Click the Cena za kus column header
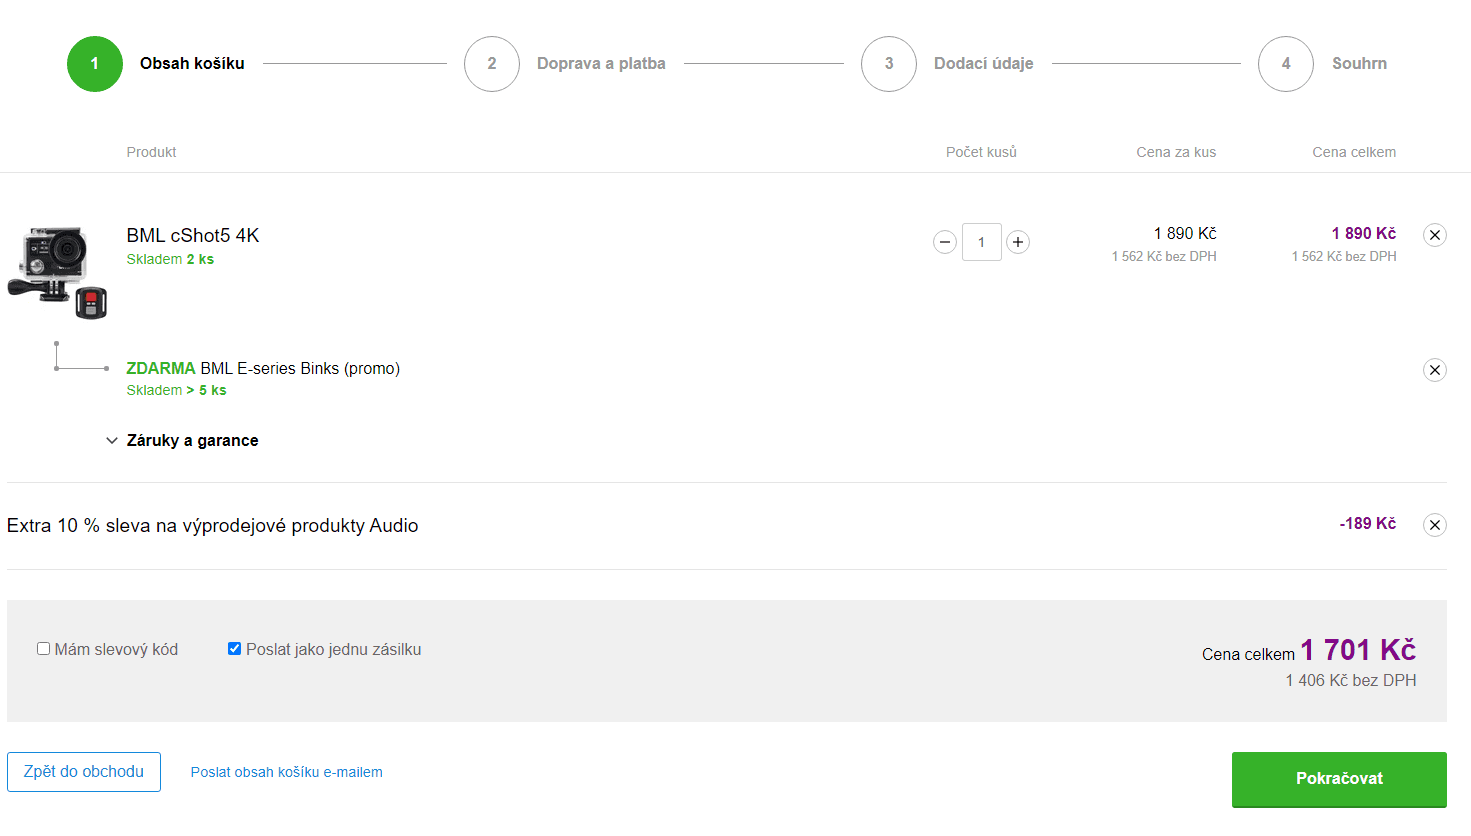Viewport: 1471px width, 836px height. pos(1176,152)
